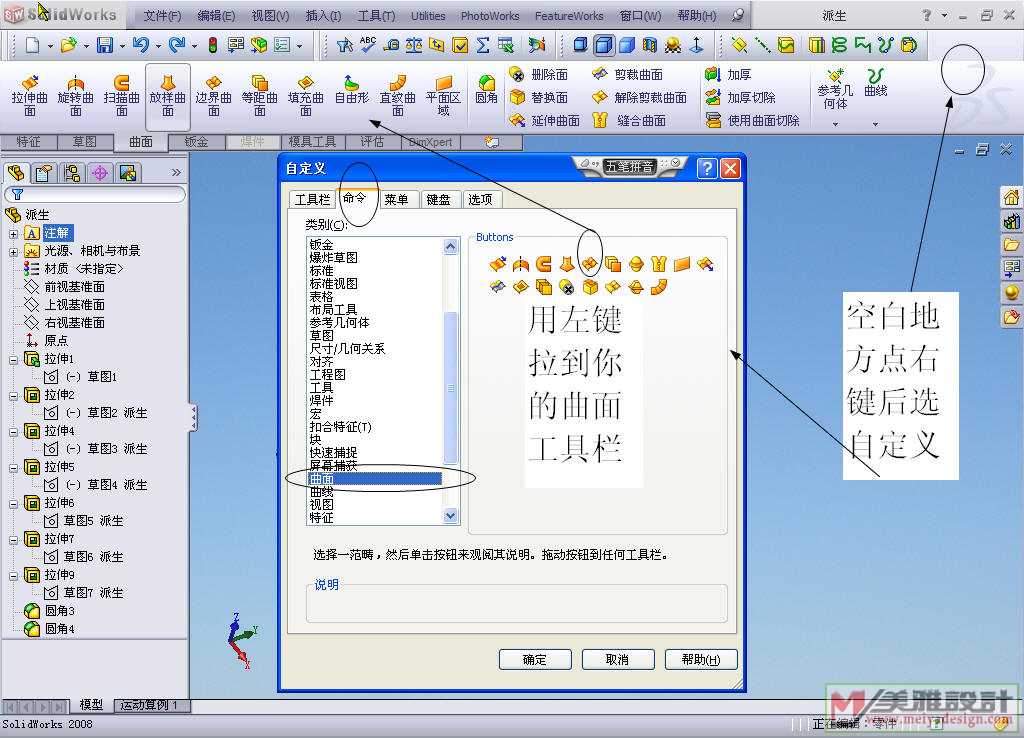Expand the 注解 node in the feature tree
This screenshot has height=738, width=1024.
(x=13, y=233)
